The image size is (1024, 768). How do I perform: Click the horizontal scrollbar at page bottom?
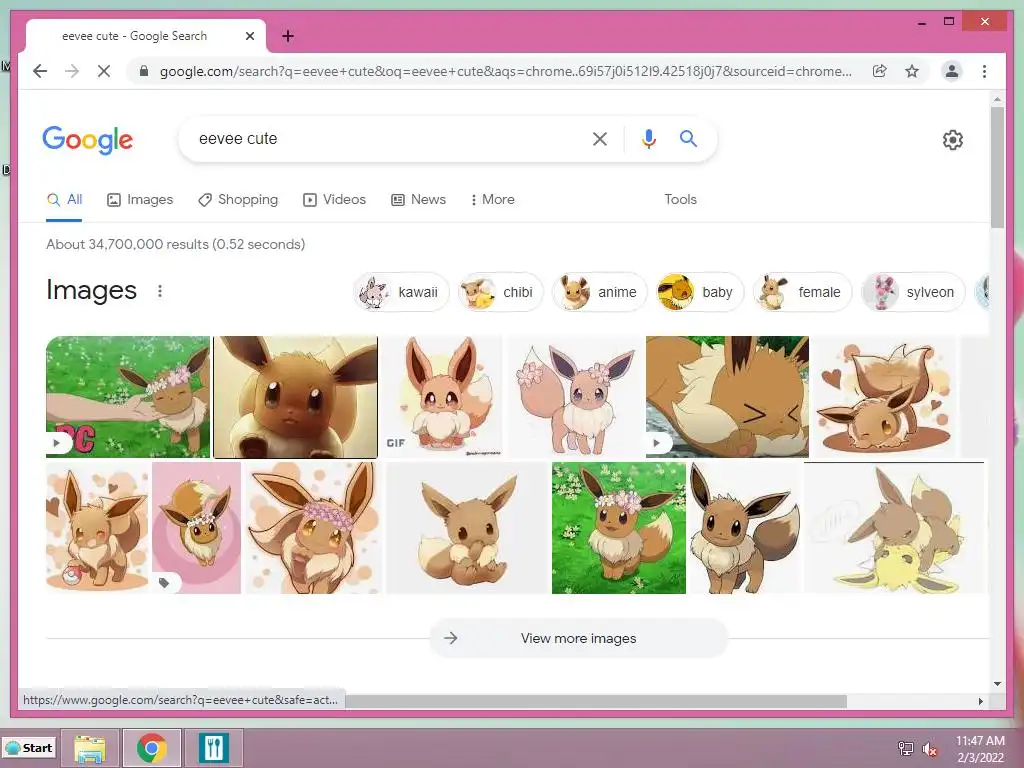pyautogui.click(x=596, y=701)
